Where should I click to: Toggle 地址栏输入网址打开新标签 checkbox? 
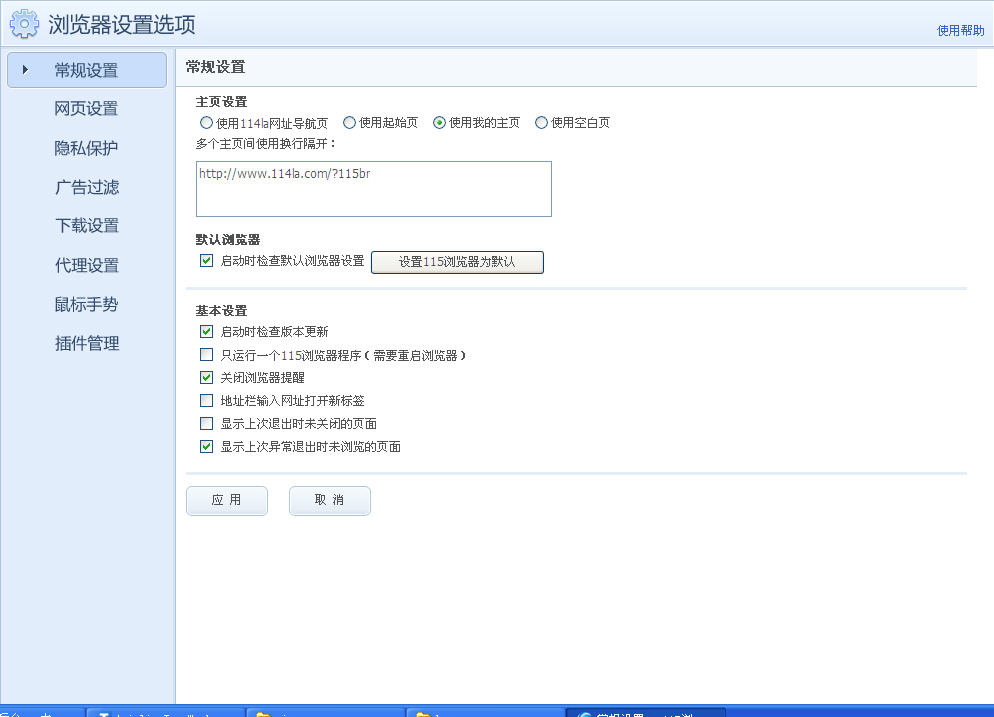coord(207,401)
